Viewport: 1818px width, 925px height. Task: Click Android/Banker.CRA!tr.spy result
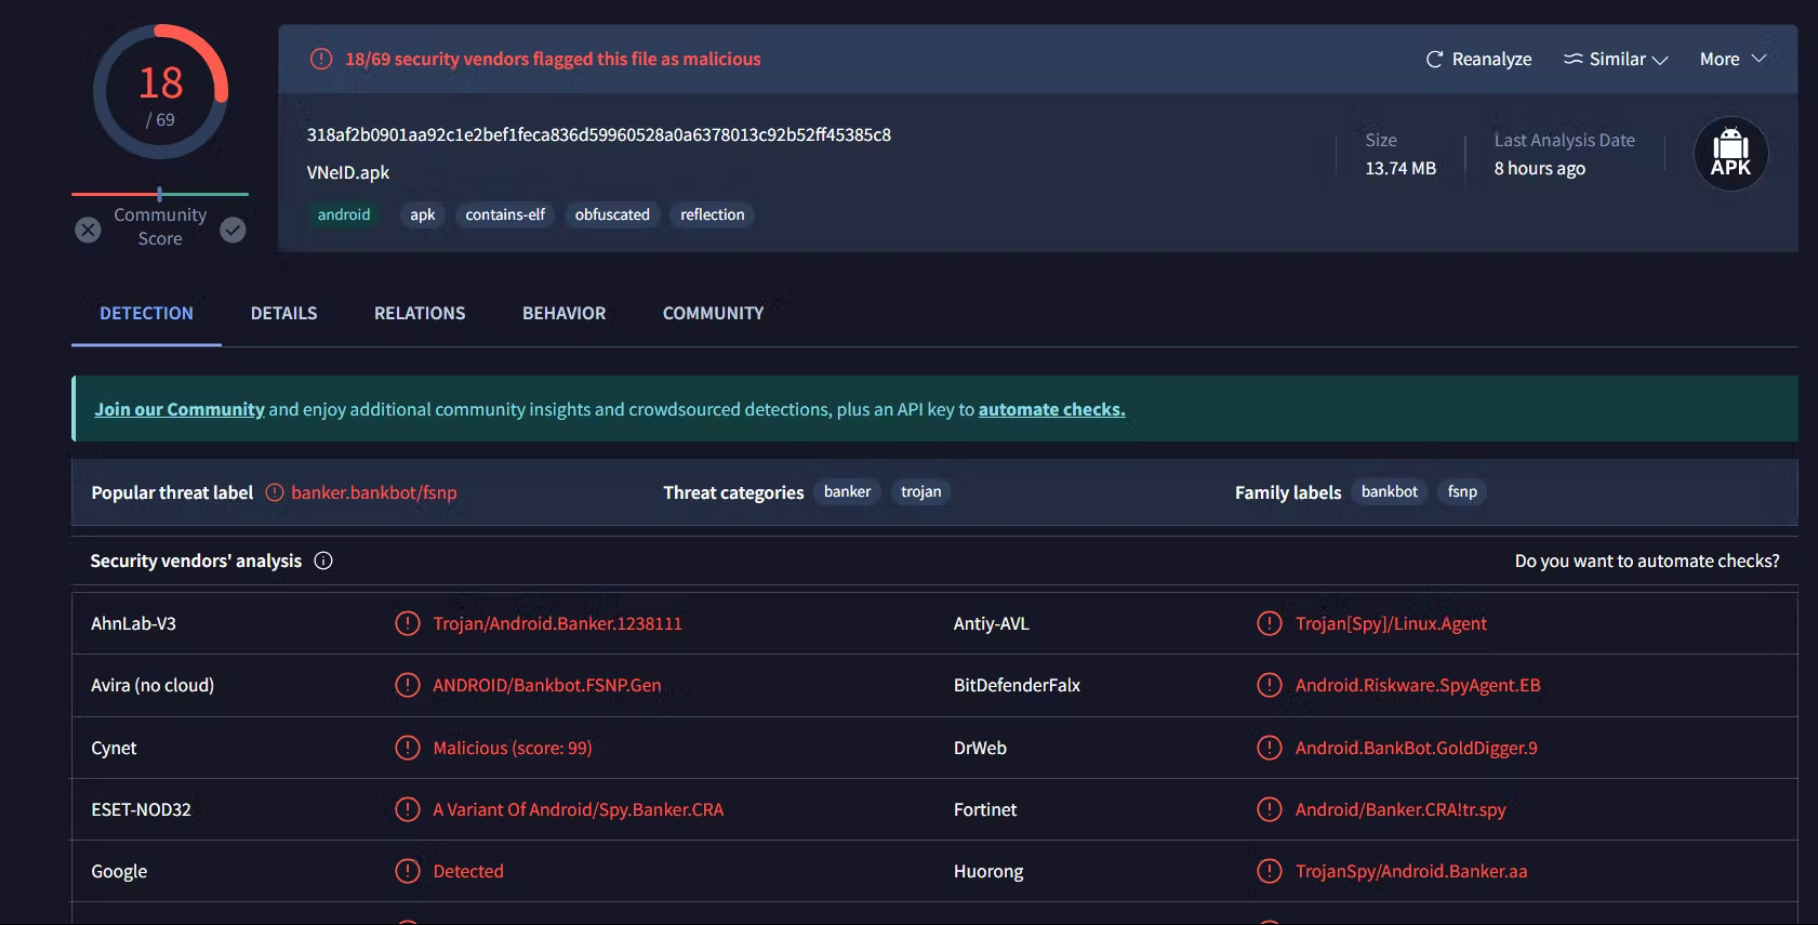pos(1400,809)
